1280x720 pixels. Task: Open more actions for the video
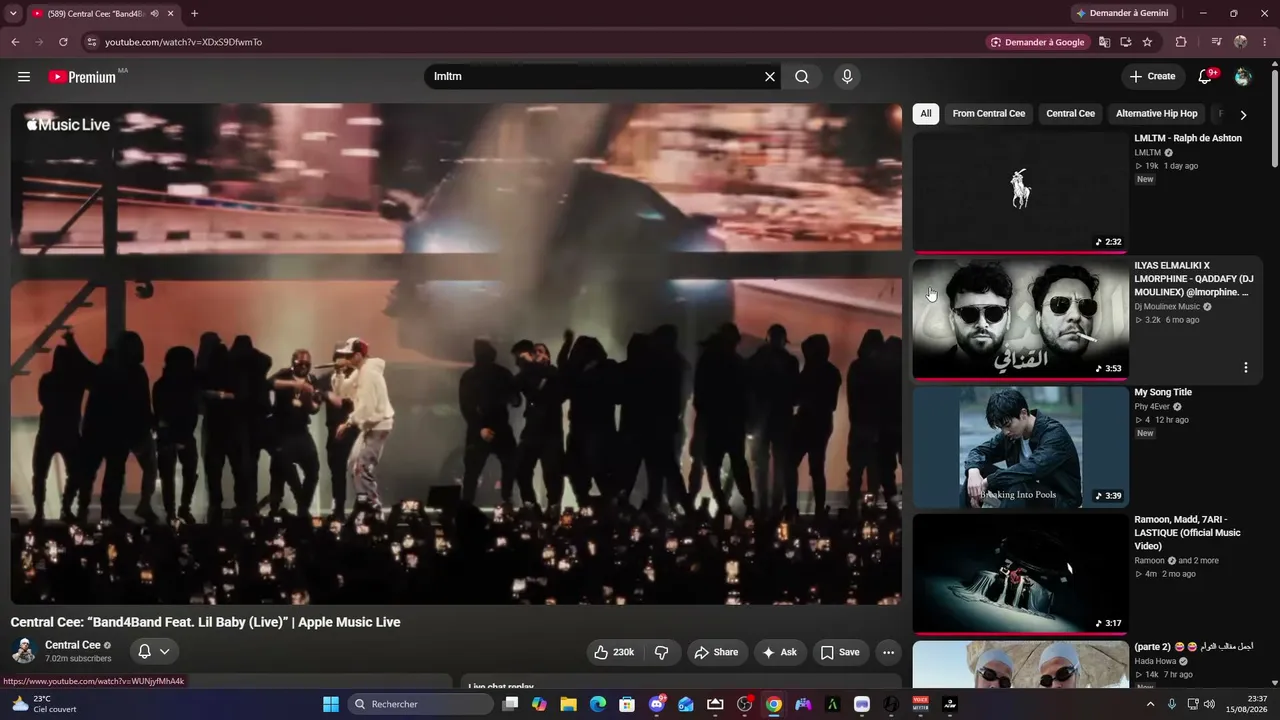[x=888, y=652]
